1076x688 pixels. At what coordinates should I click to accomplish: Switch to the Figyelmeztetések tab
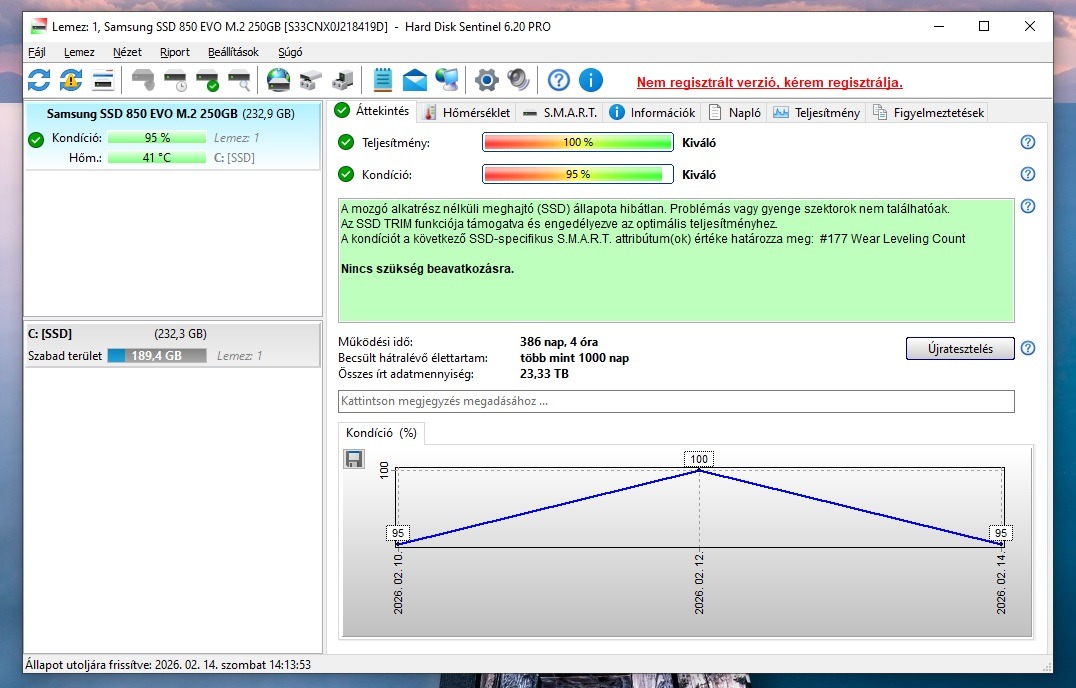[928, 112]
